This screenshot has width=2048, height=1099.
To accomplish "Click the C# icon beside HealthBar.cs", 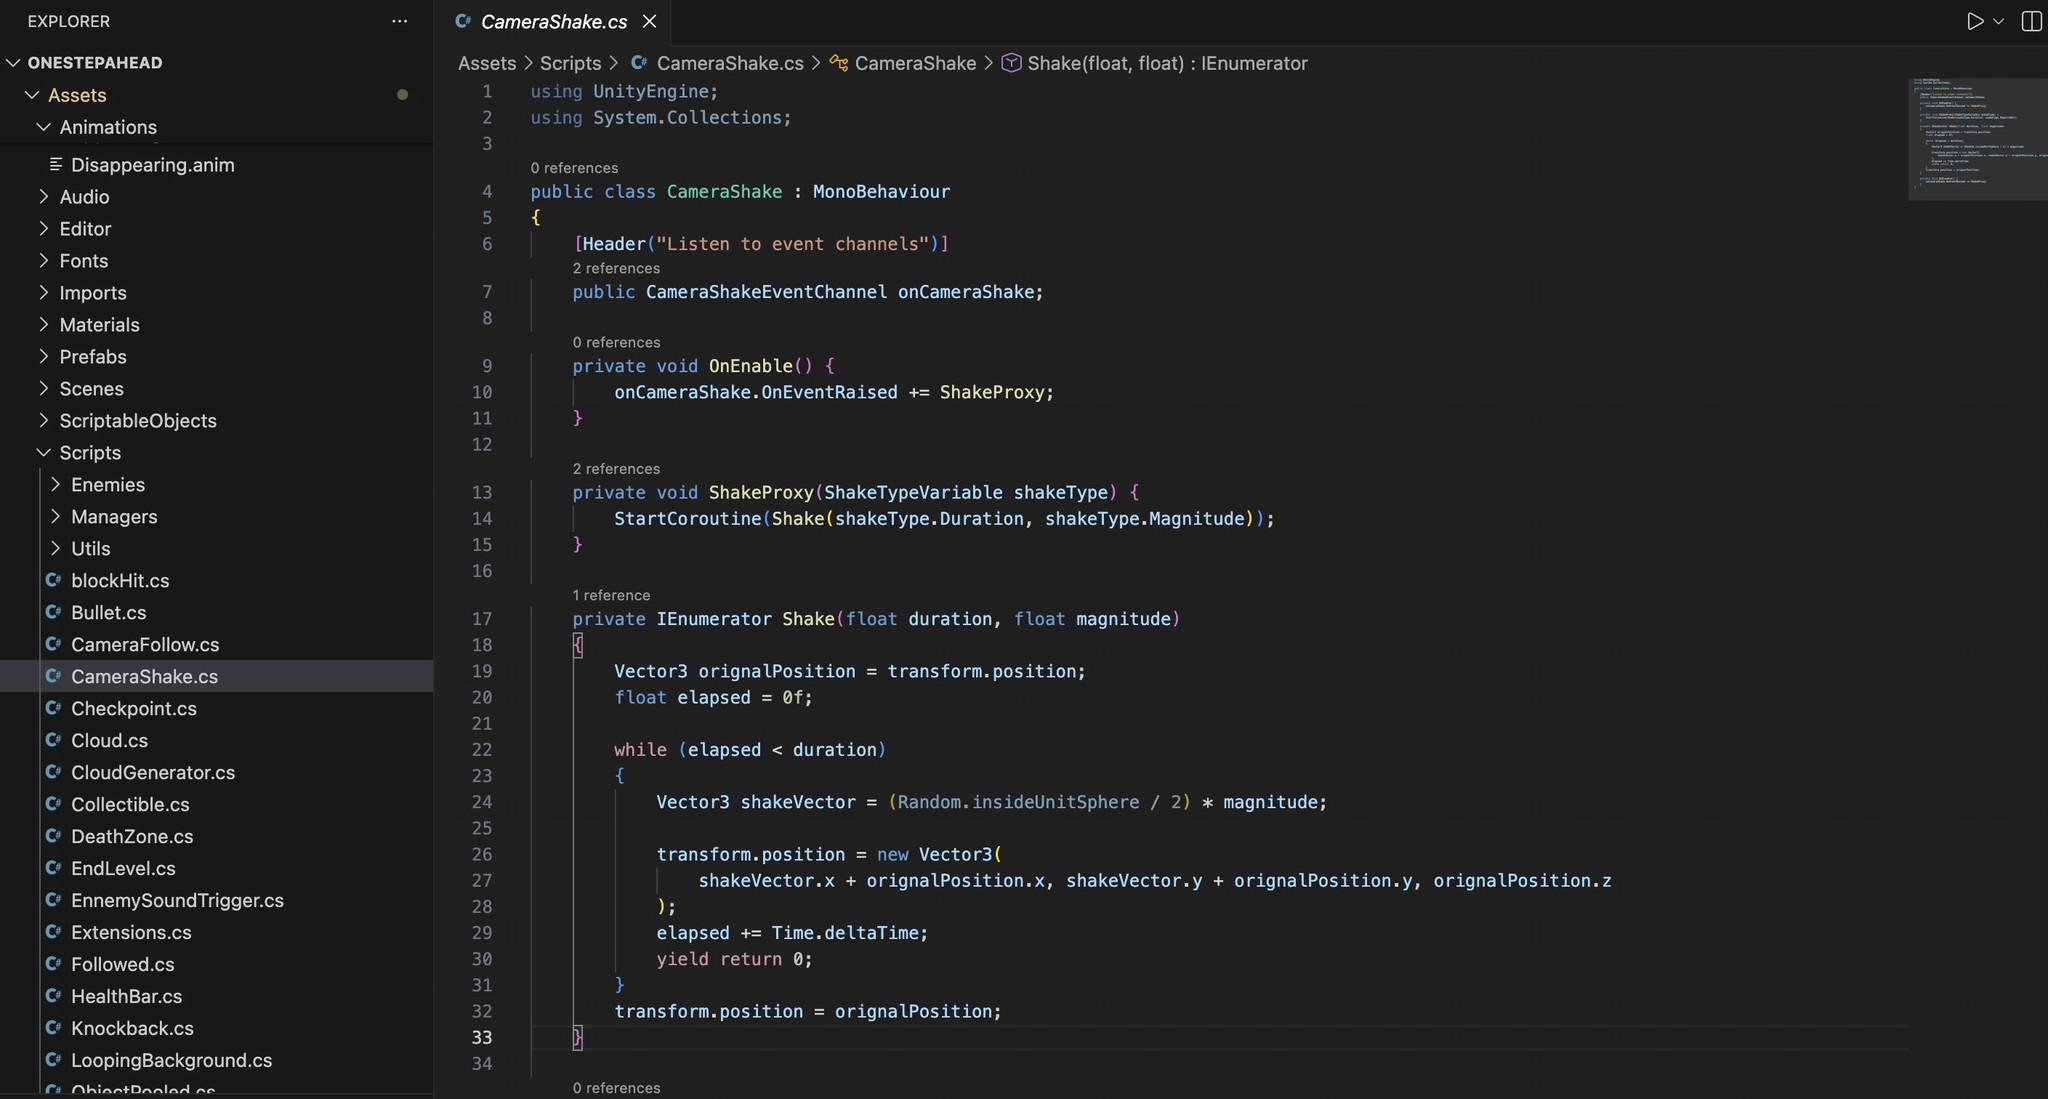I will (54, 996).
